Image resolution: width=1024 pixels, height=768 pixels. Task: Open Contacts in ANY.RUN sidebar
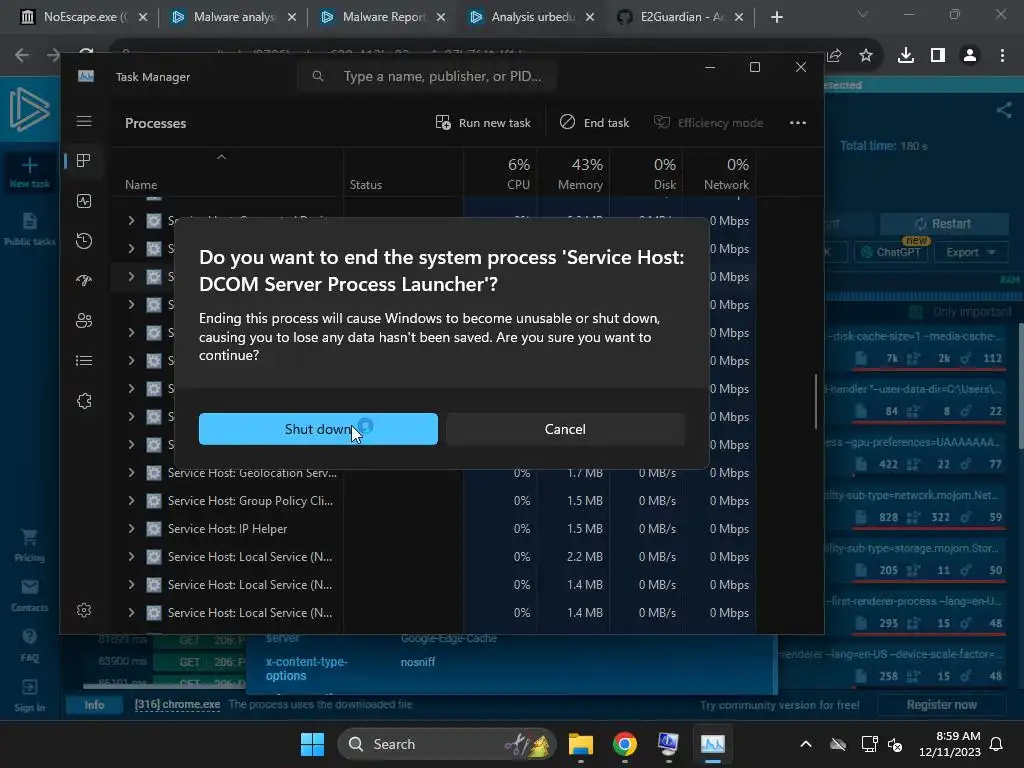point(29,595)
